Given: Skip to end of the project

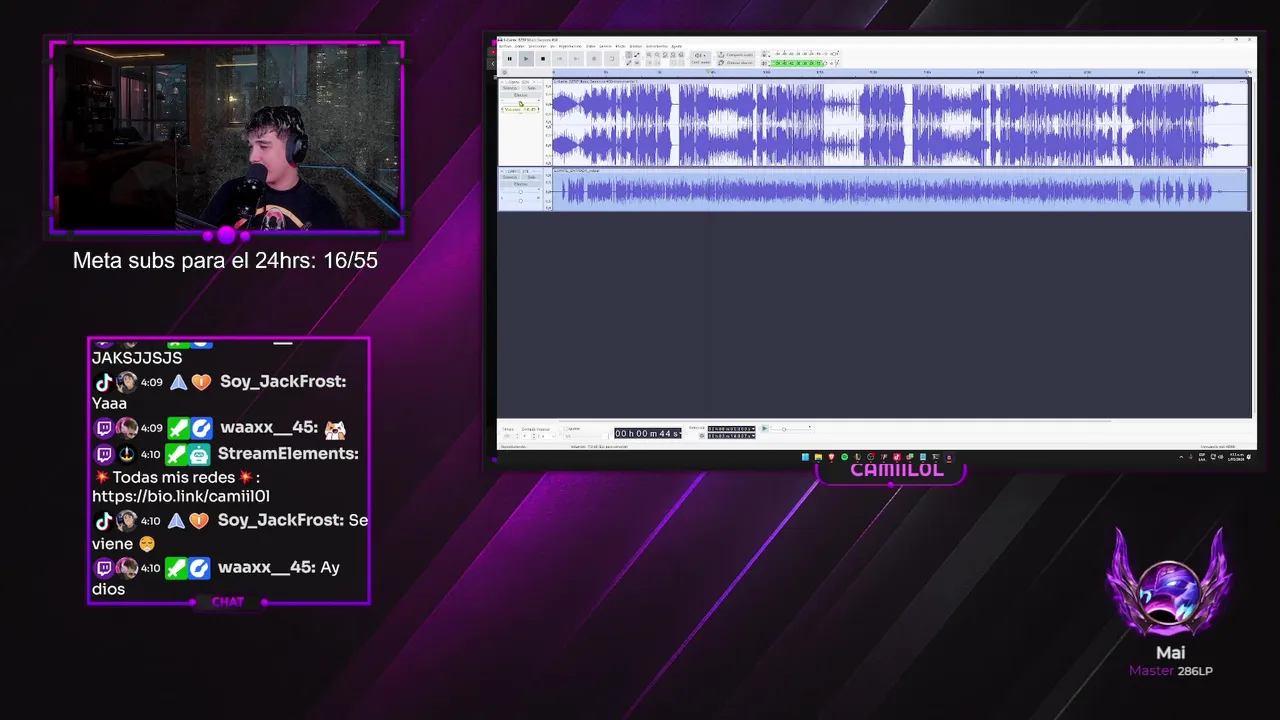Looking at the screenshot, I should click(x=576, y=58).
